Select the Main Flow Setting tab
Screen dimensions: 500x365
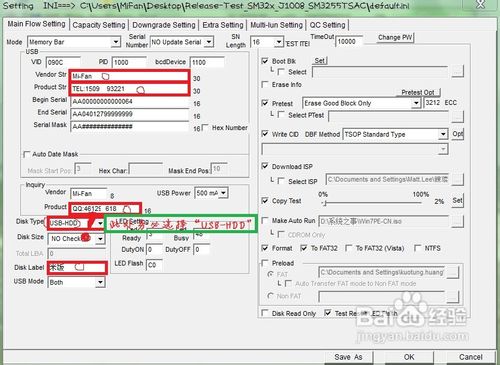[x=36, y=24]
